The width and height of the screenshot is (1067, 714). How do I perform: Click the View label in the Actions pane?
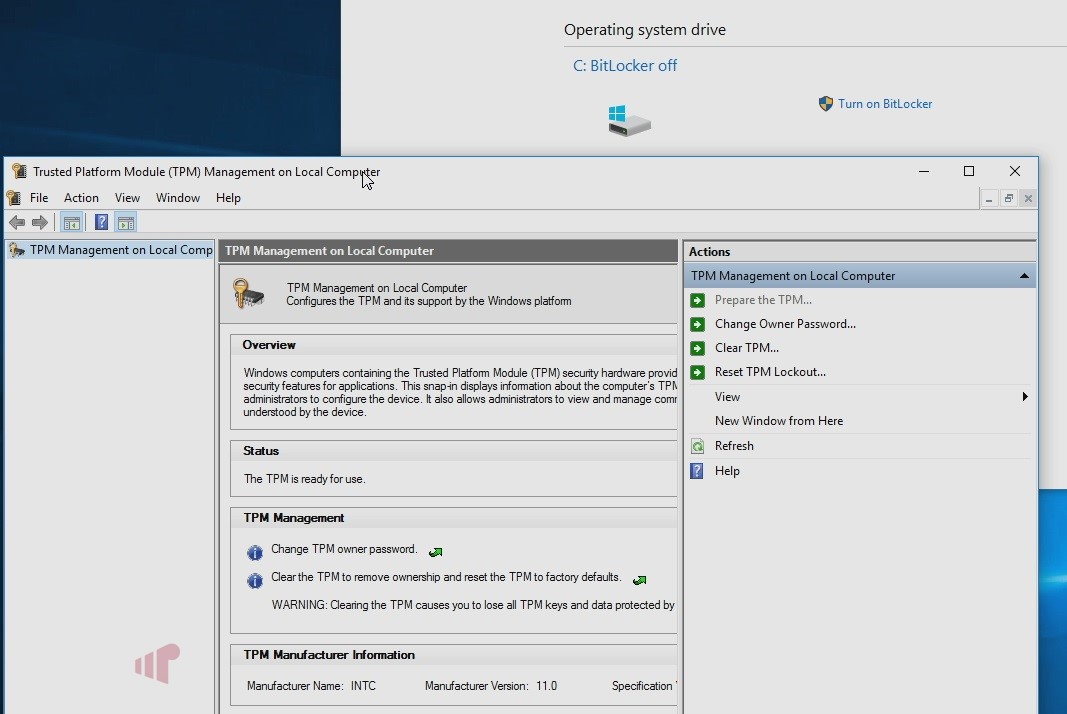pyautogui.click(x=727, y=397)
